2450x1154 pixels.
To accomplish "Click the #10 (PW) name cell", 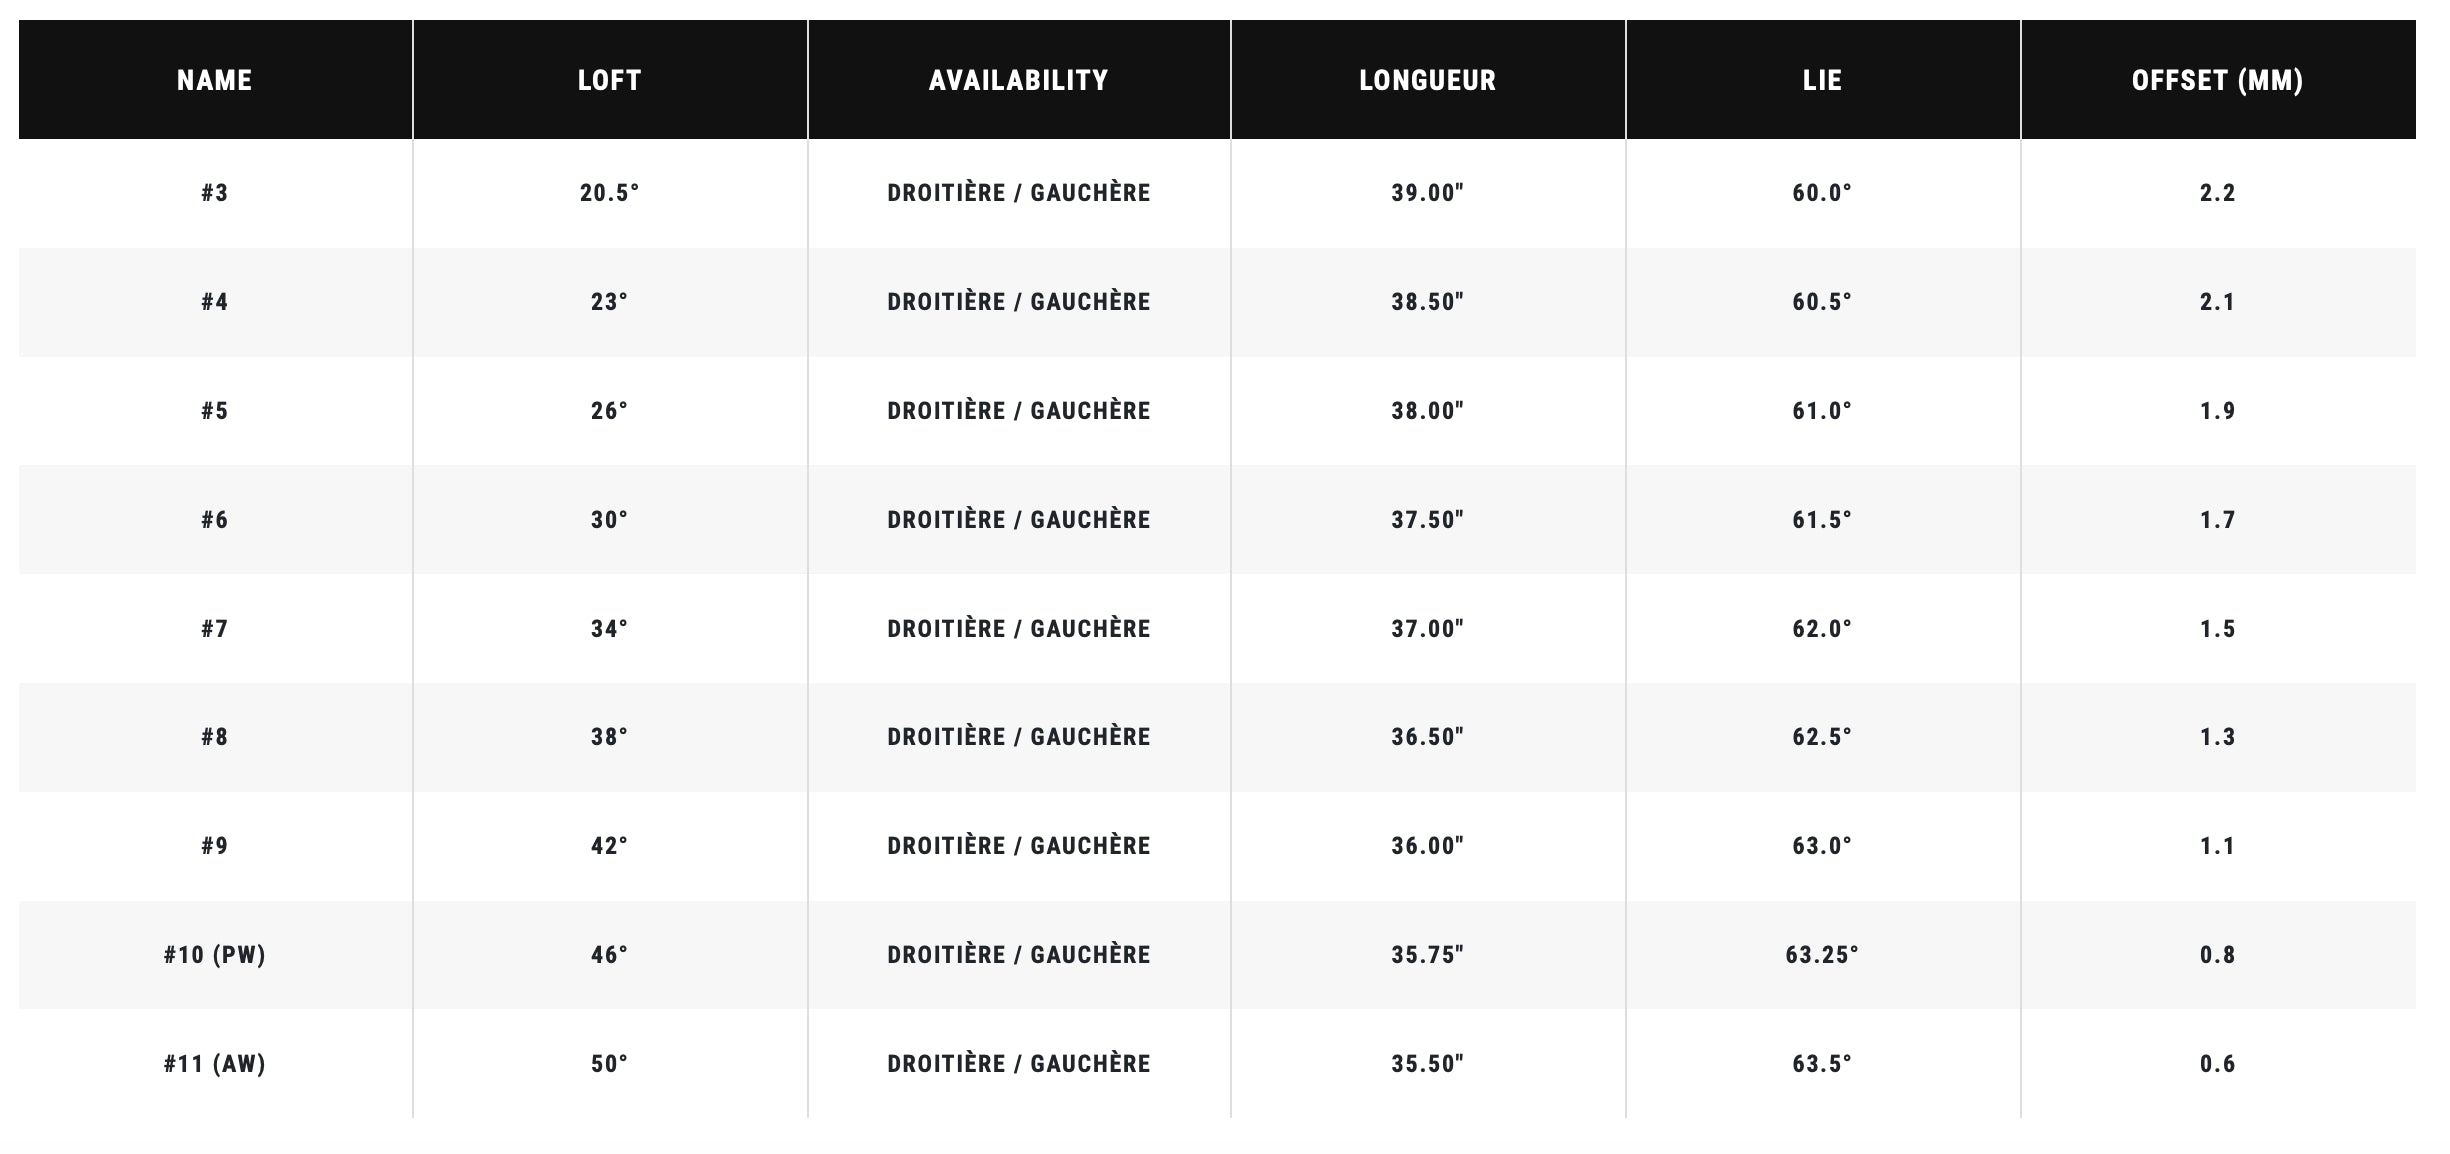I will 215,955.
